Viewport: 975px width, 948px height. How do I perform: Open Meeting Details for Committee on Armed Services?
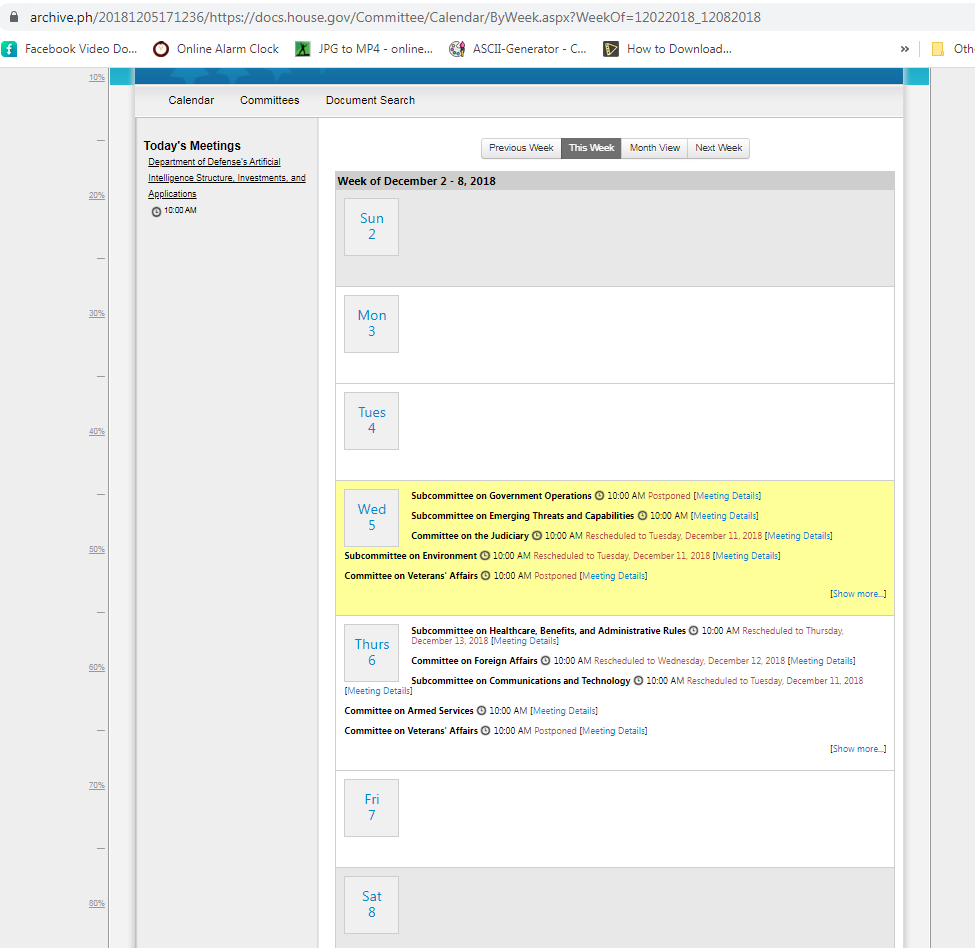(x=564, y=711)
